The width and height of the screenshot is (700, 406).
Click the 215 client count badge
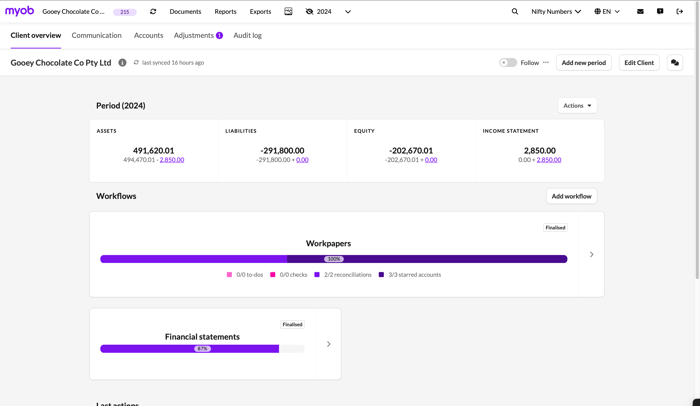click(125, 12)
